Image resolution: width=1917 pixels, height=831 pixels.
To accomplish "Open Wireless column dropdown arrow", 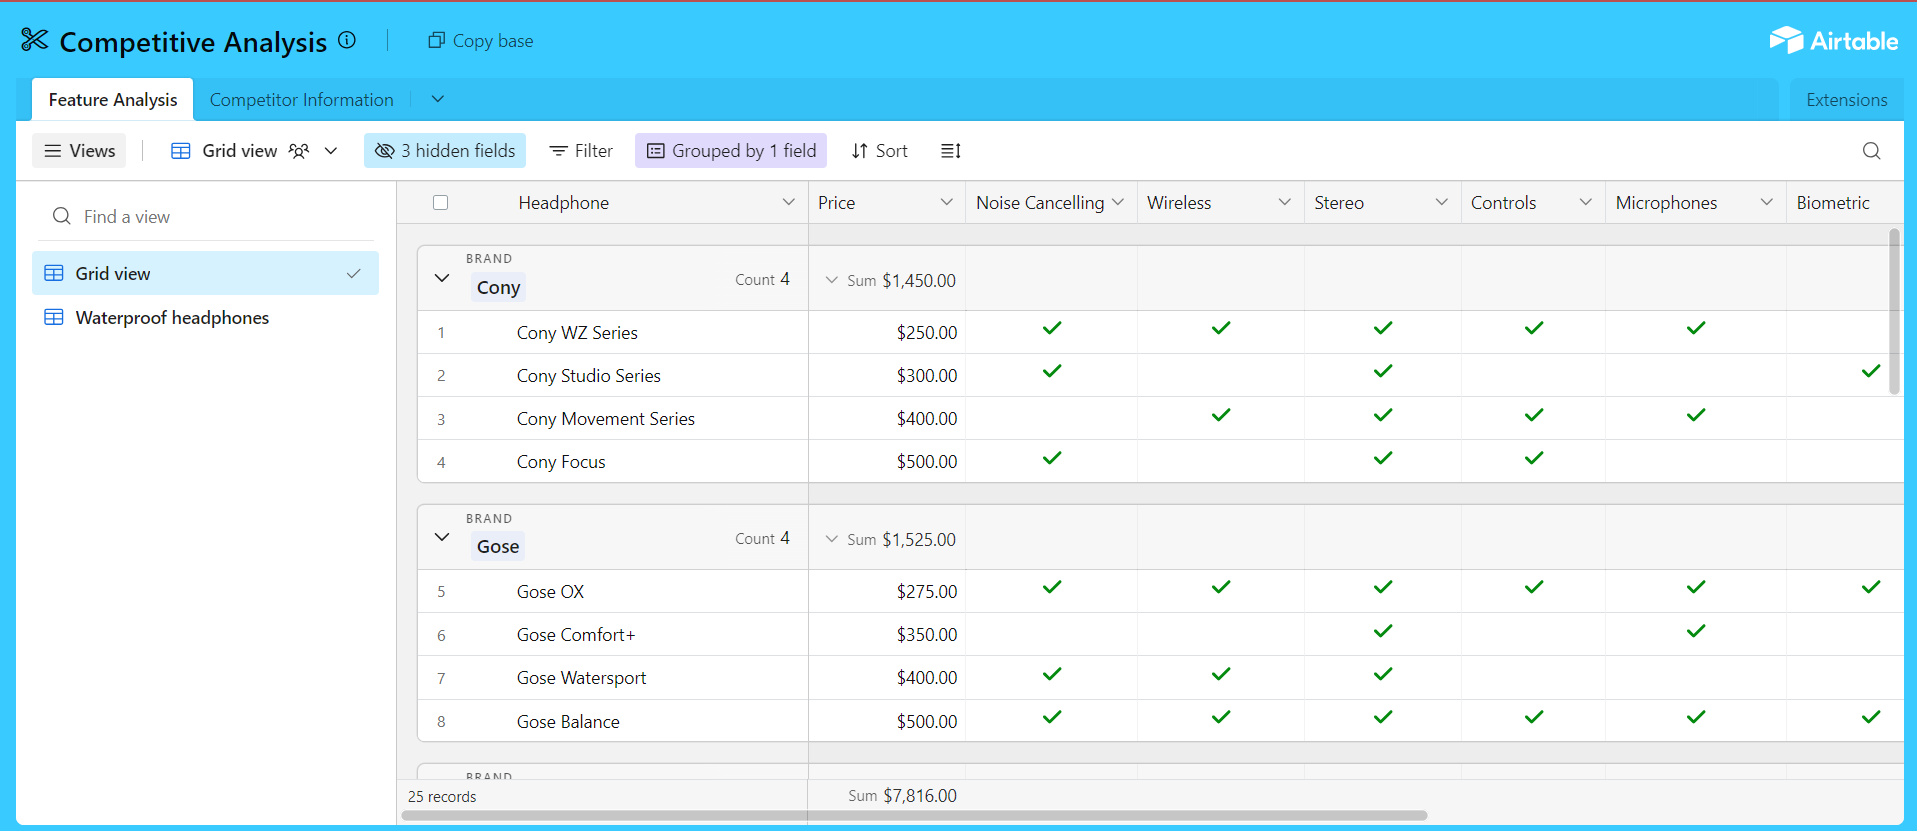I will click(1284, 202).
